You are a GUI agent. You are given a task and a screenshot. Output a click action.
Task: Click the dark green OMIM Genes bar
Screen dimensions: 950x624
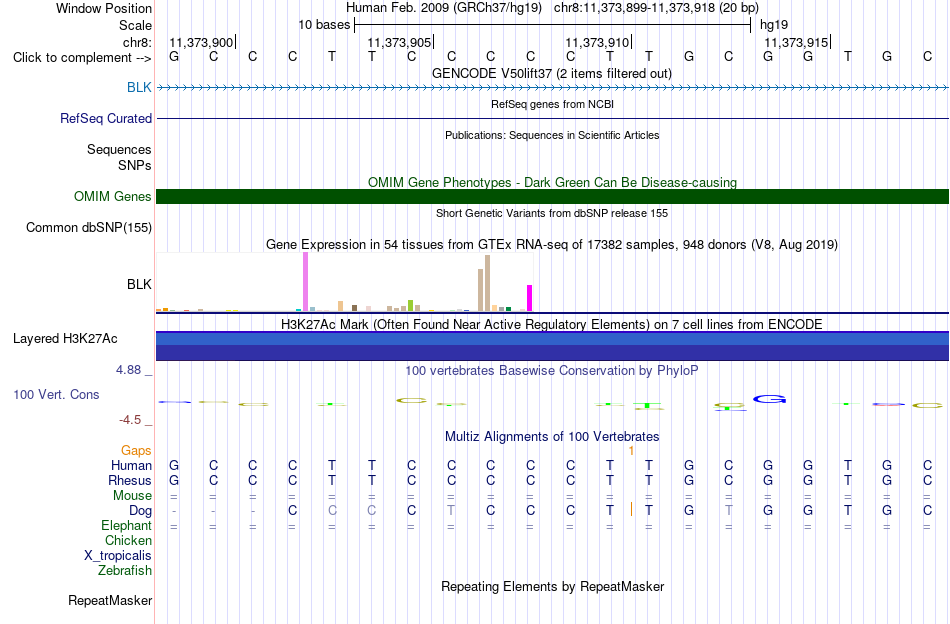553,196
